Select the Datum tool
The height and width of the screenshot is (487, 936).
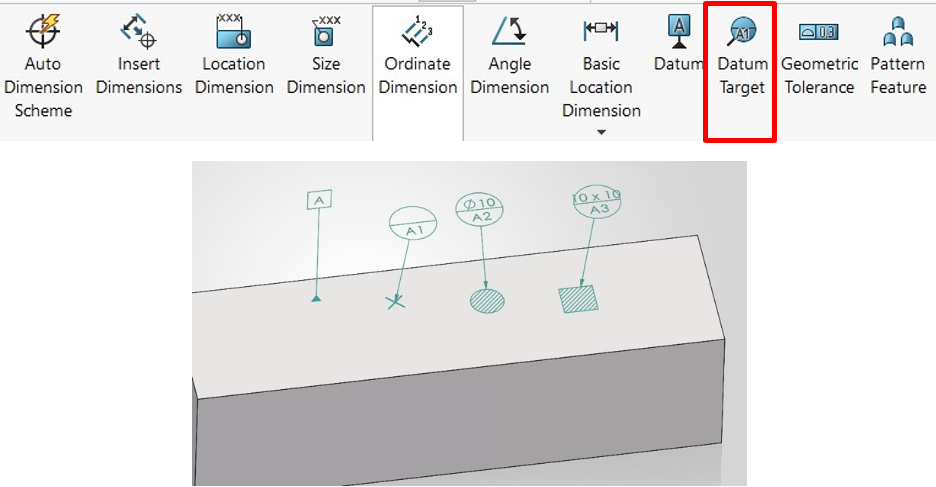tap(679, 43)
